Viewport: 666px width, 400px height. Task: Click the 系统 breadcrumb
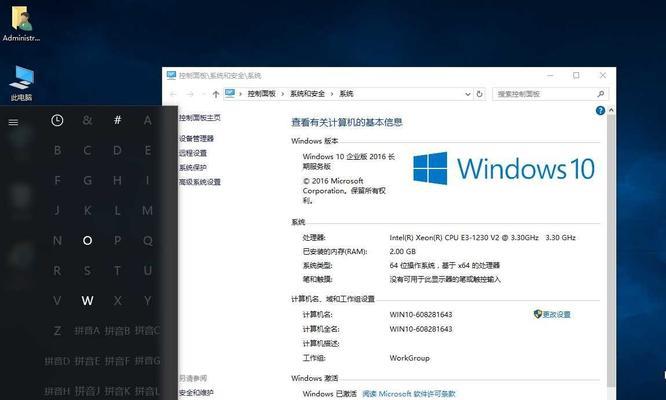(x=347, y=94)
